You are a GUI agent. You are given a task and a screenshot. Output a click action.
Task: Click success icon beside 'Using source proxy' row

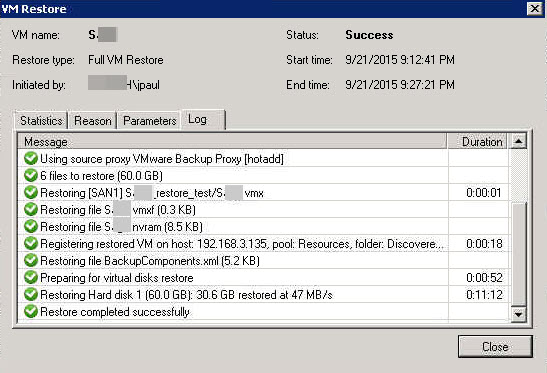click(31, 158)
